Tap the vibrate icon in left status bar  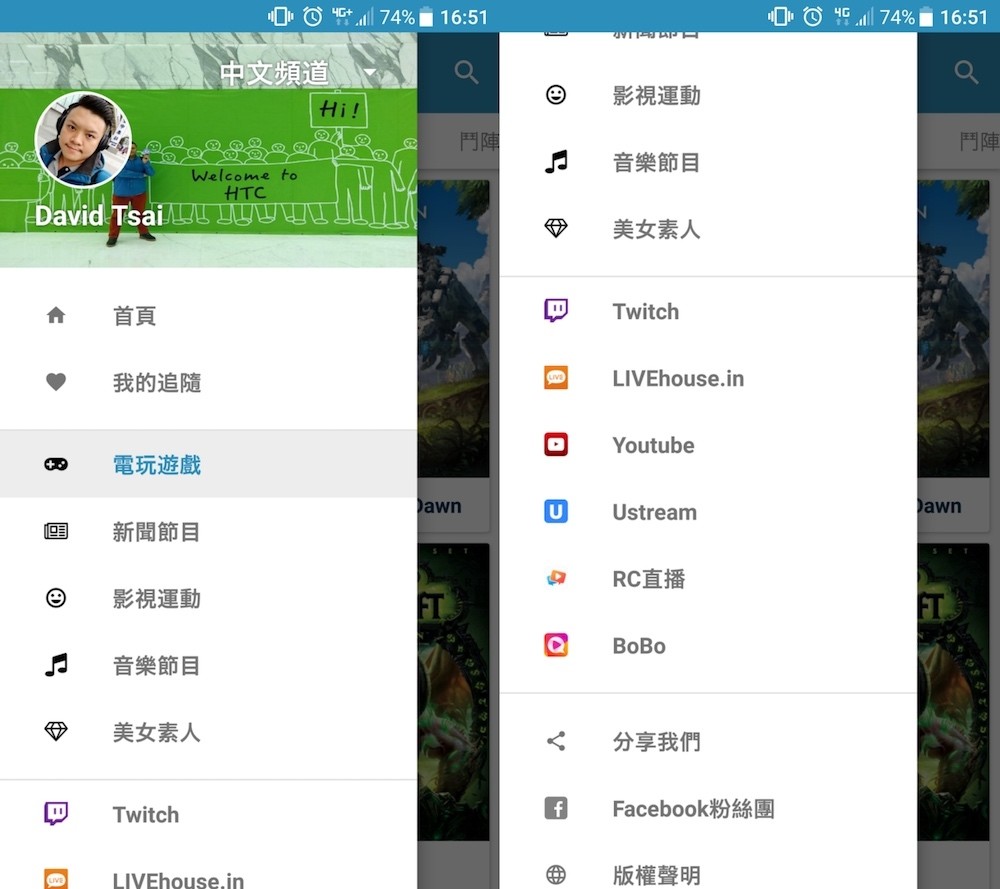[x=281, y=17]
